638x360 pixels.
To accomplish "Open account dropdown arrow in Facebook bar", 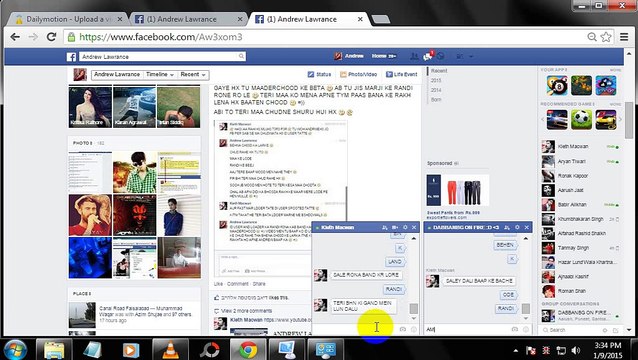I will pyautogui.click(x=471, y=56).
